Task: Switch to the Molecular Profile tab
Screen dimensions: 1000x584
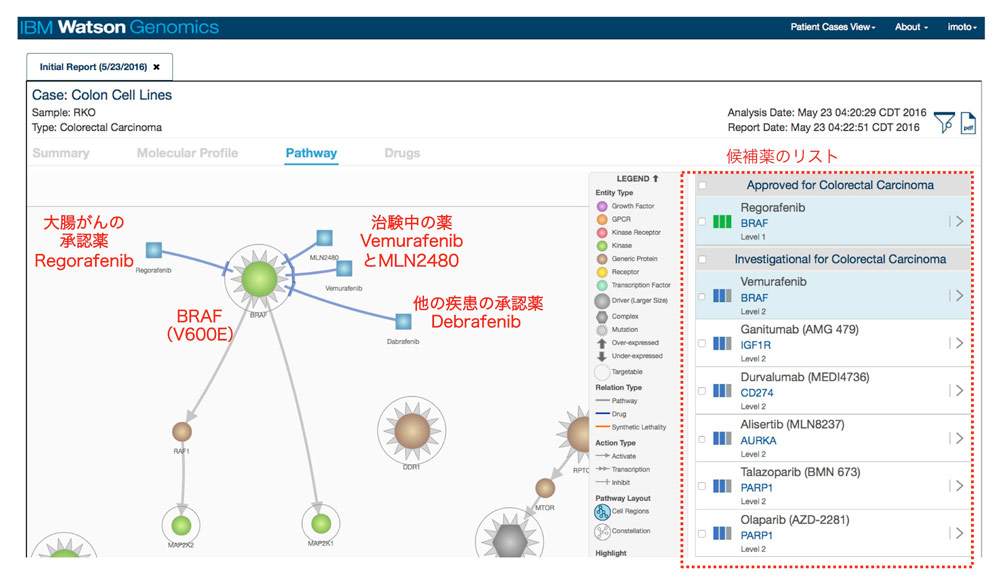Action: tap(188, 153)
